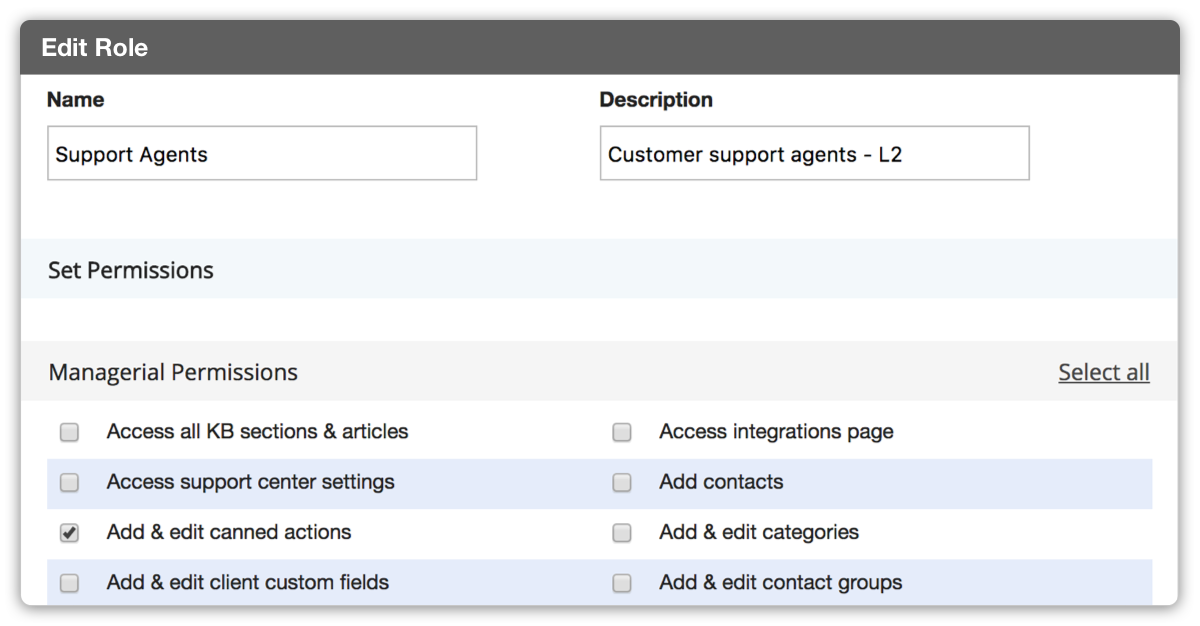
Task: Click the "Edit Role" title bar
Action: tap(95, 46)
